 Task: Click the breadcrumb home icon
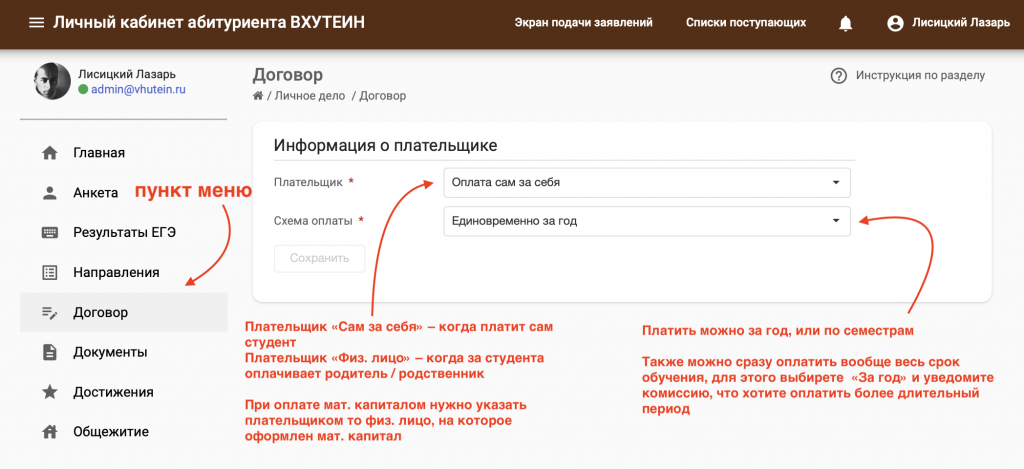pyautogui.click(x=258, y=96)
